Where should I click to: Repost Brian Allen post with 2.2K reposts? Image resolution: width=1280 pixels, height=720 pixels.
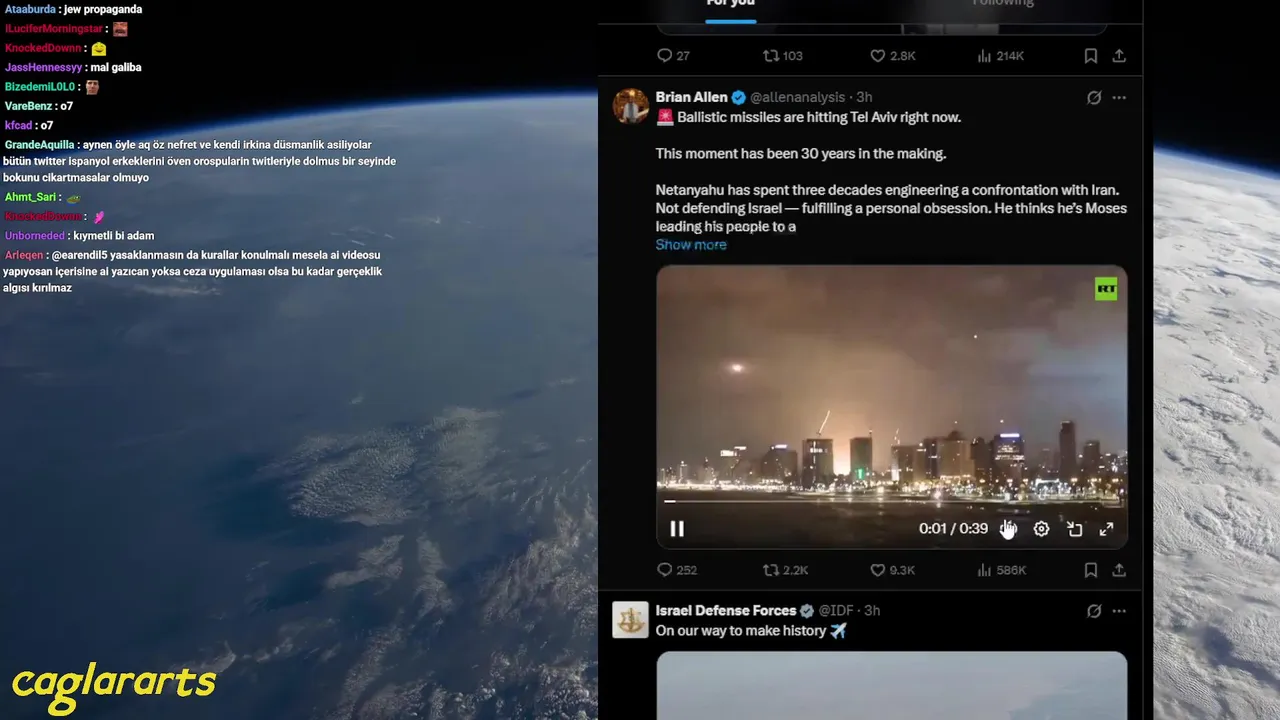pyautogui.click(x=785, y=570)
